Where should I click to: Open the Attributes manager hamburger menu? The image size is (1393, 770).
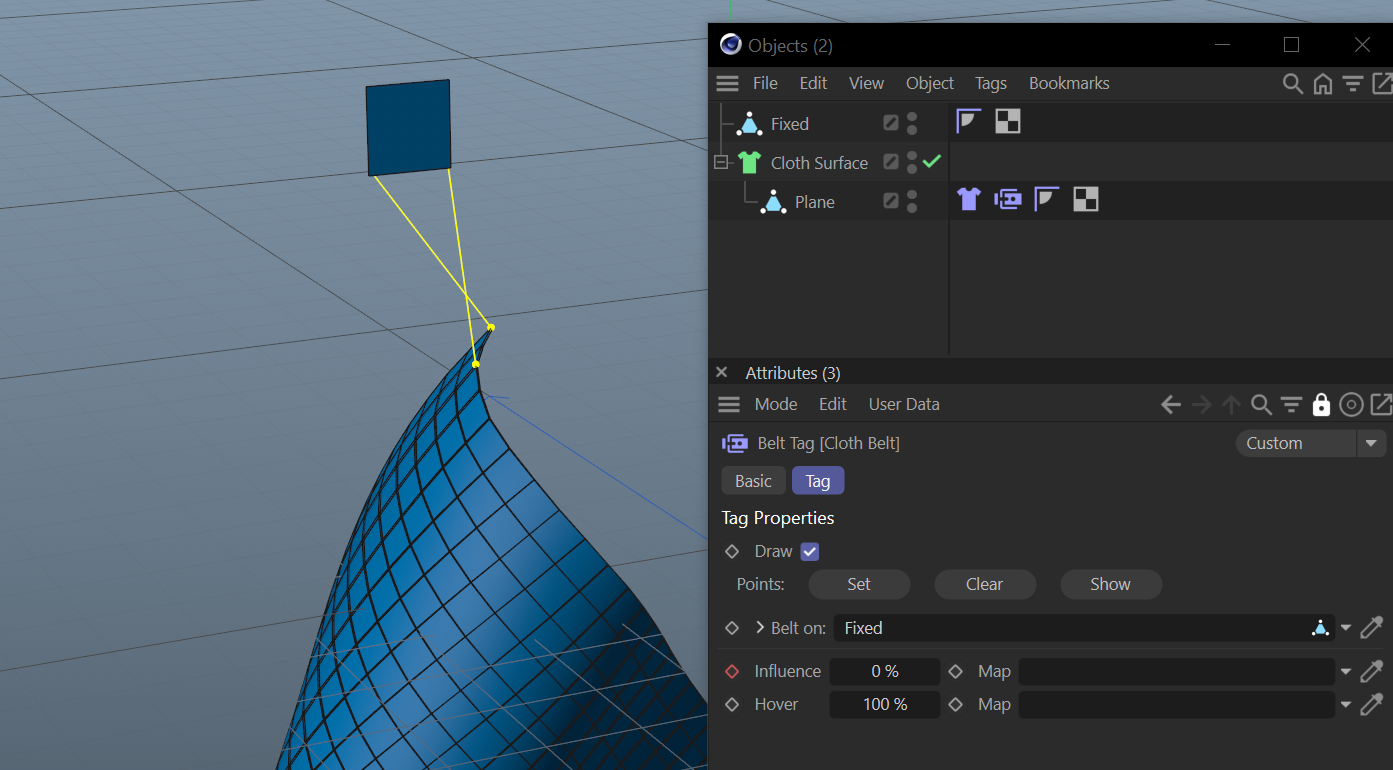click(729, 404)
